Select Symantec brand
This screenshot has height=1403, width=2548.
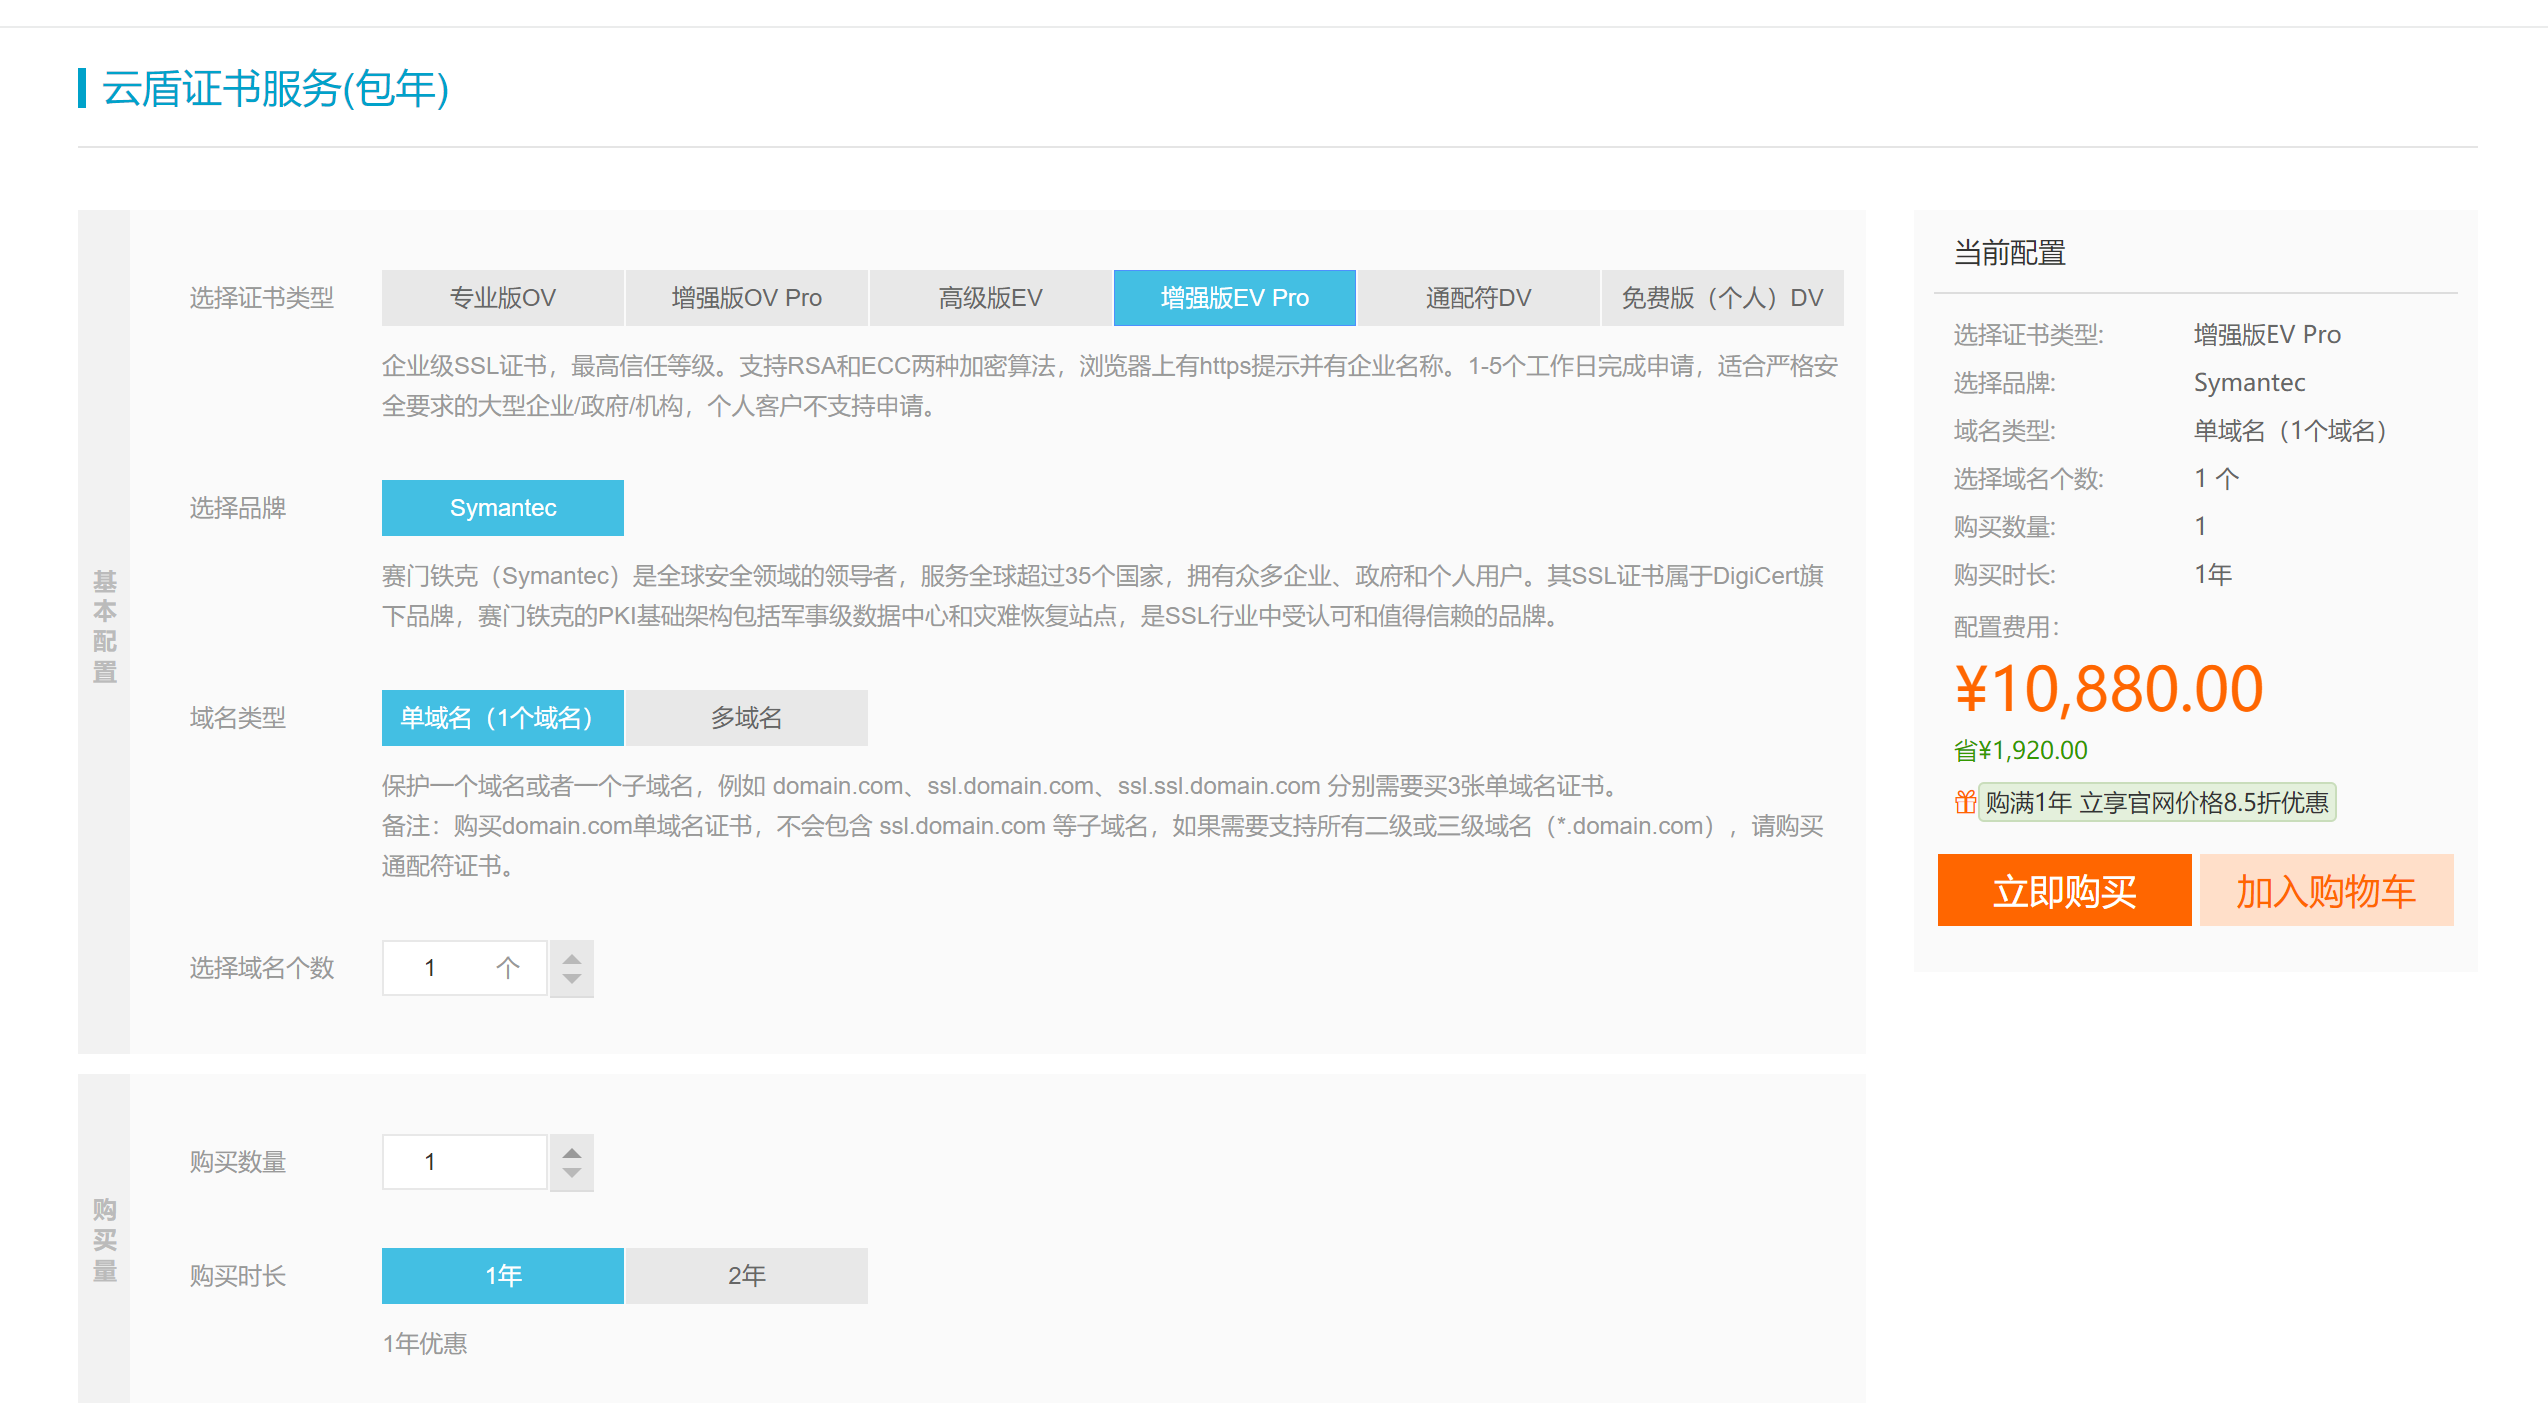point(502,508)
